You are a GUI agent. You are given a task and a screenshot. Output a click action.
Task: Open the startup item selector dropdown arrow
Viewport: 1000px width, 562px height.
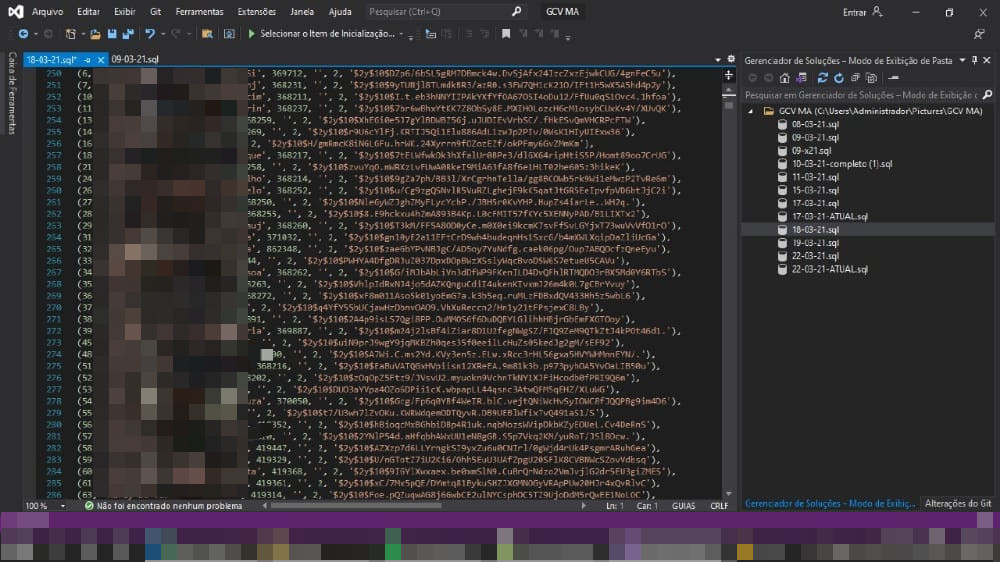click(x=401, y=34)
